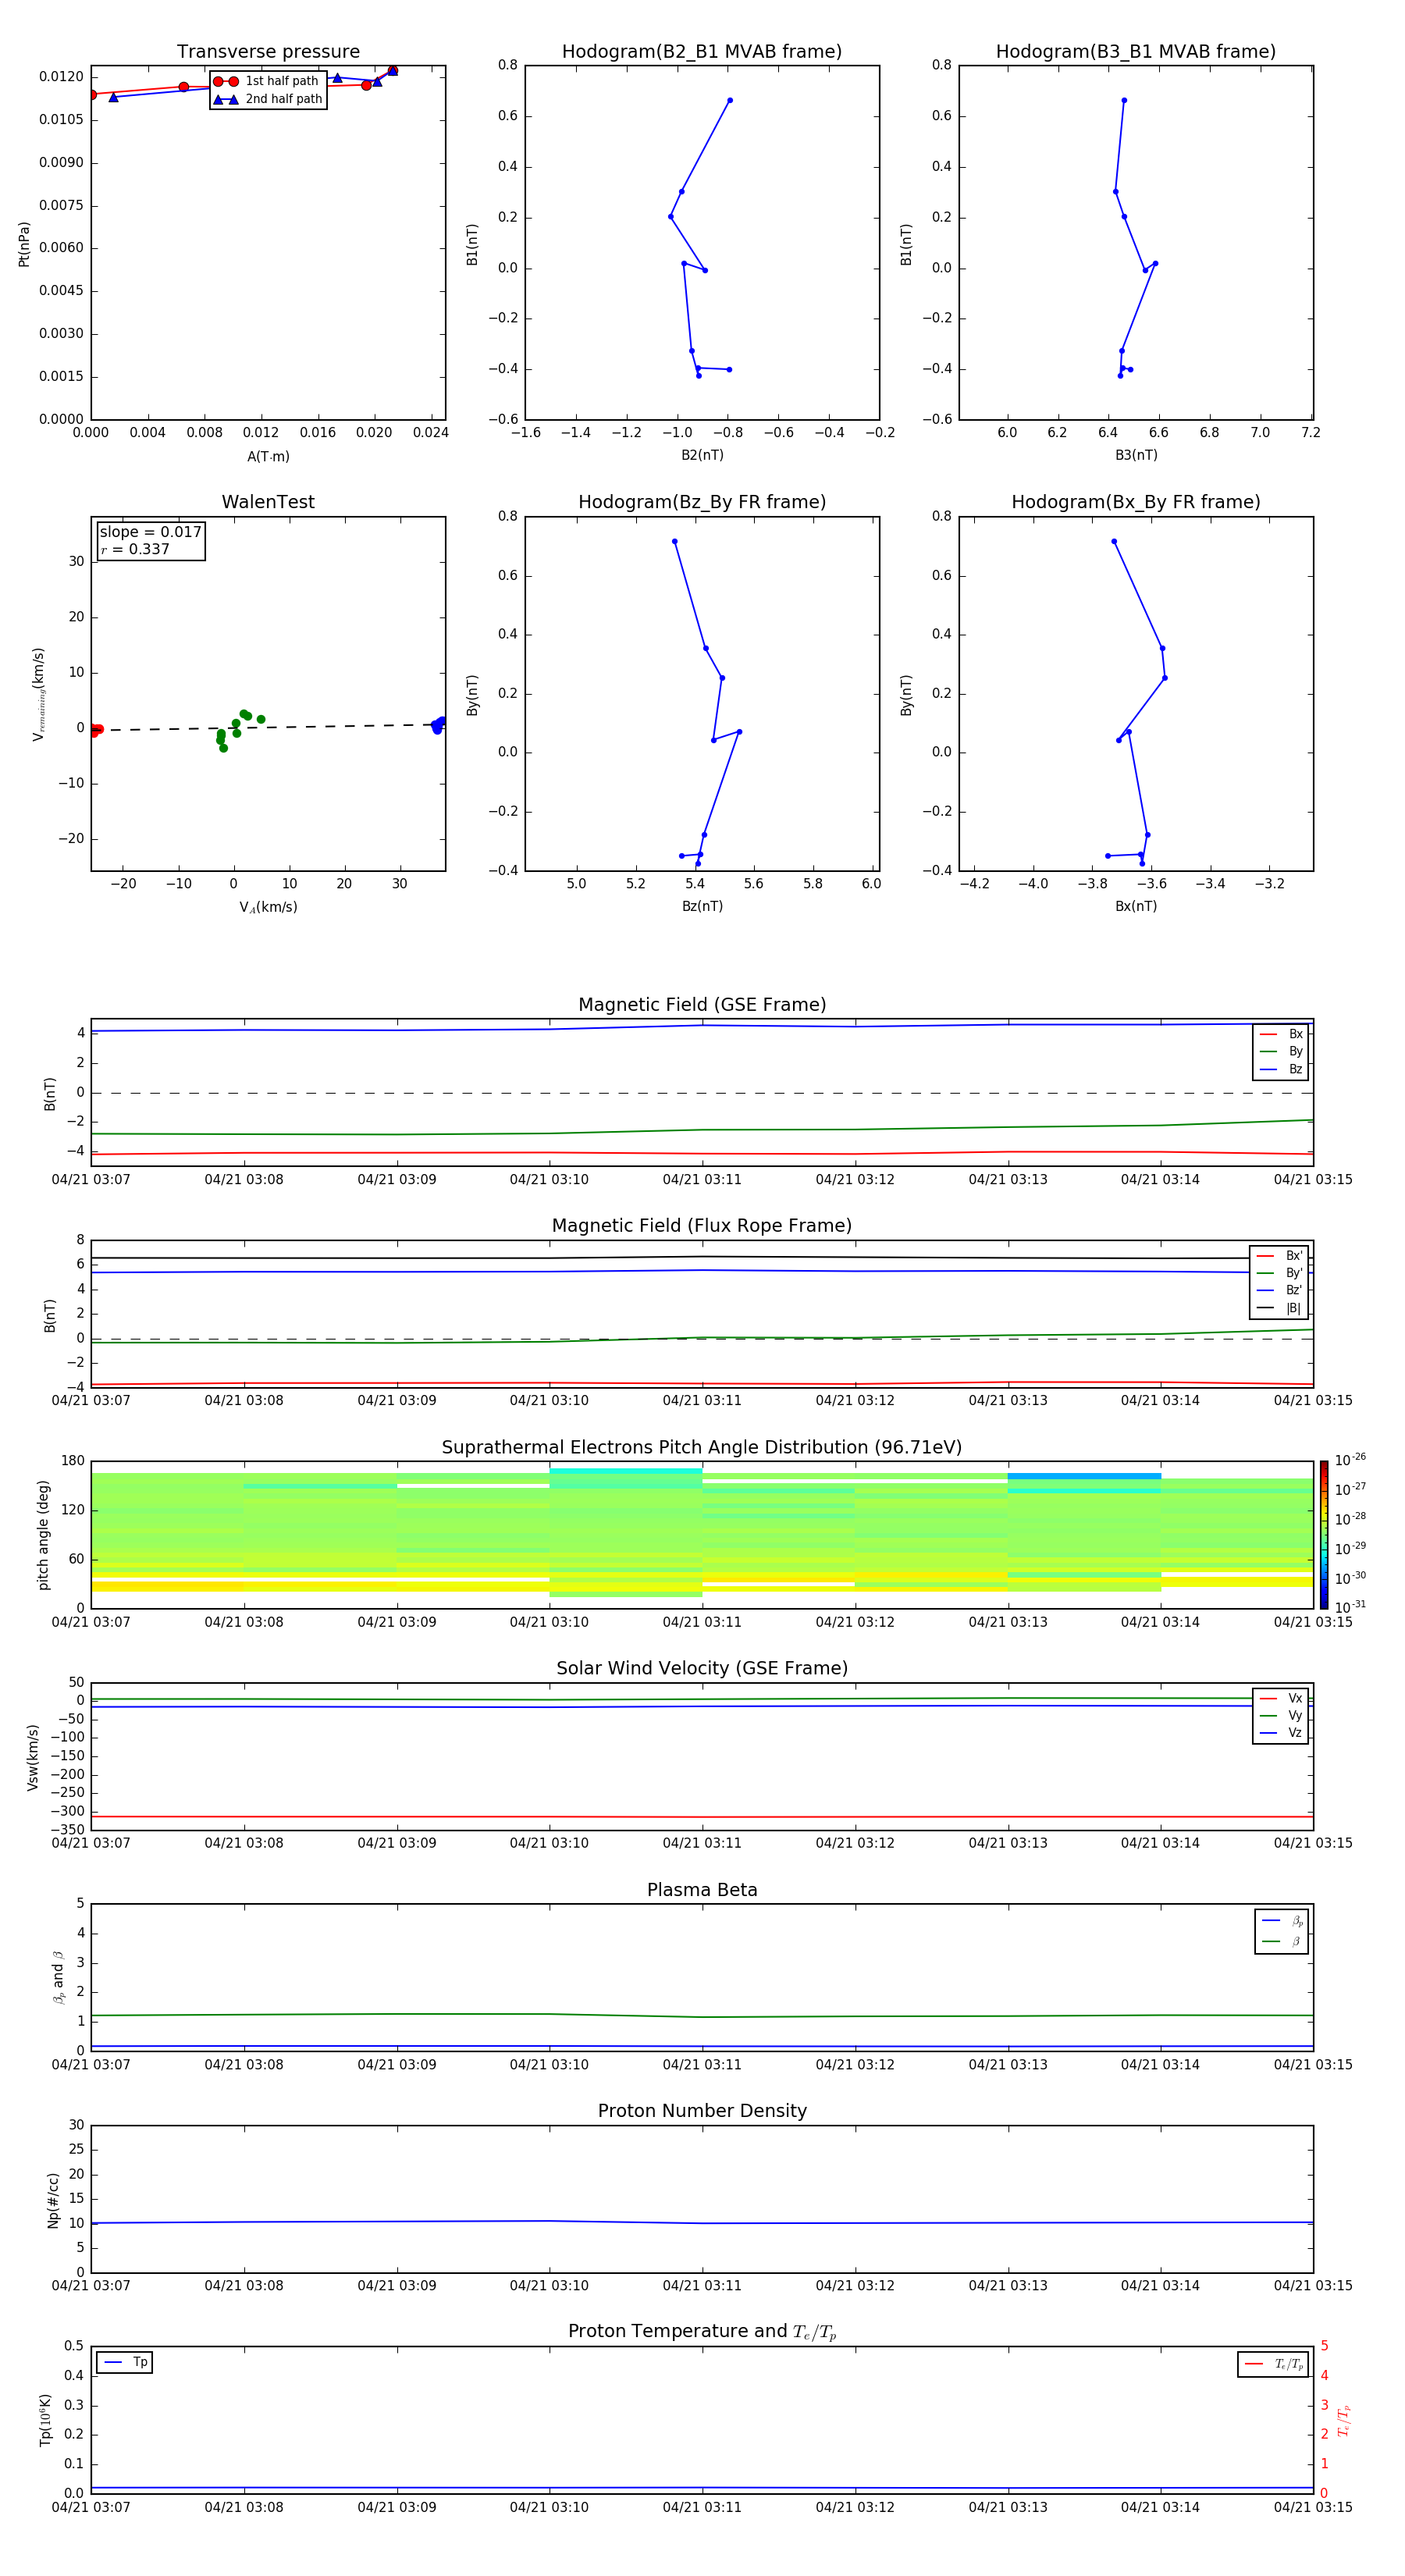
Task: Select the Bz' legend entry
Action: click(x=1280, y=1290)
